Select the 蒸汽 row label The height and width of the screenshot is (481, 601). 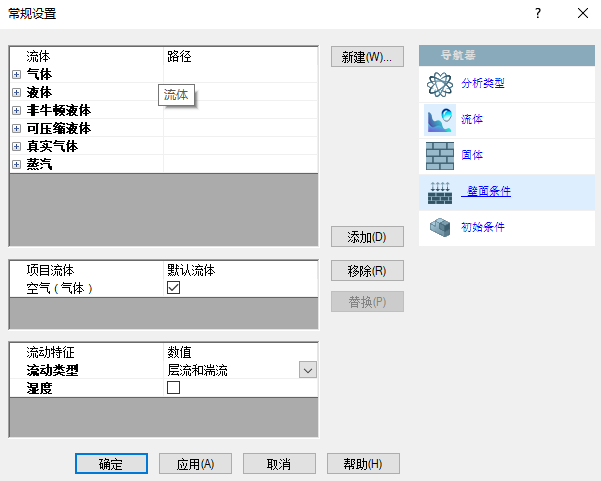coord(39,164)
